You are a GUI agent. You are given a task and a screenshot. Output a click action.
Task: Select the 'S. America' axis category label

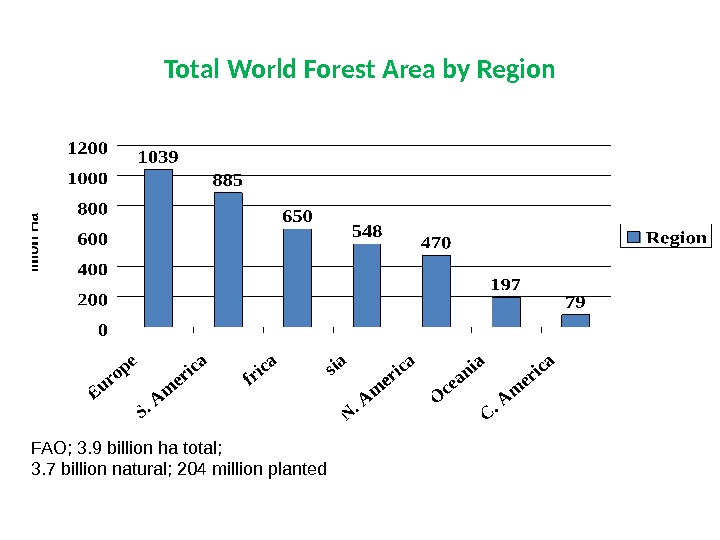point(172,386)
